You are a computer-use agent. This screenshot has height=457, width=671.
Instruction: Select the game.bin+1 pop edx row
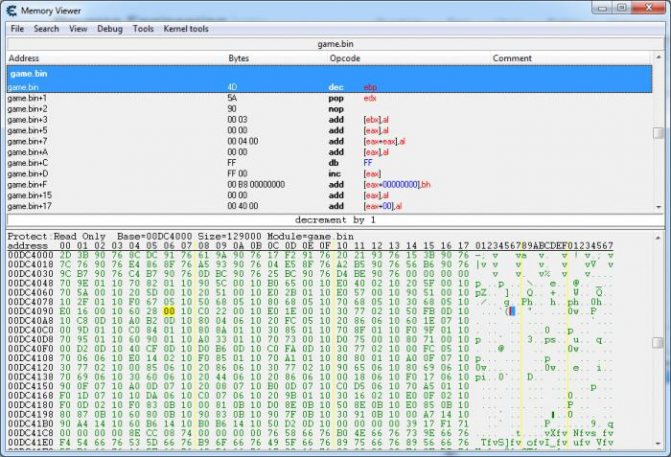330,98
